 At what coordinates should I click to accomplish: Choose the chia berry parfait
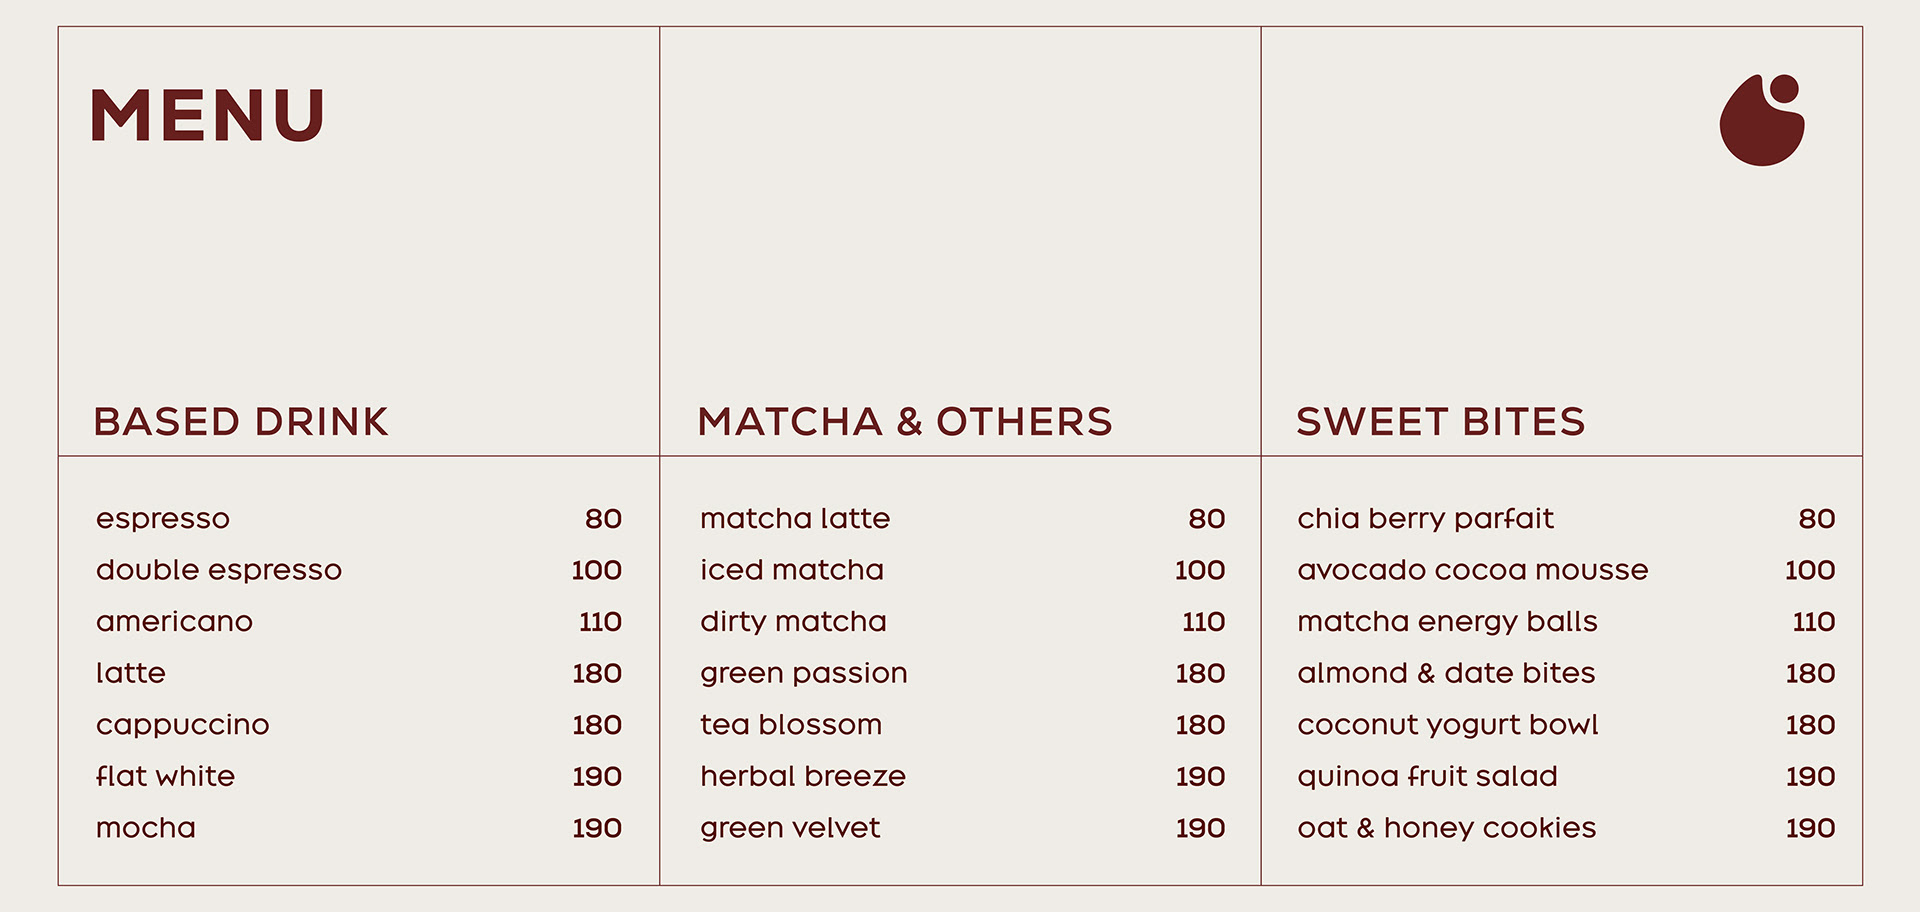[1425, 519]
